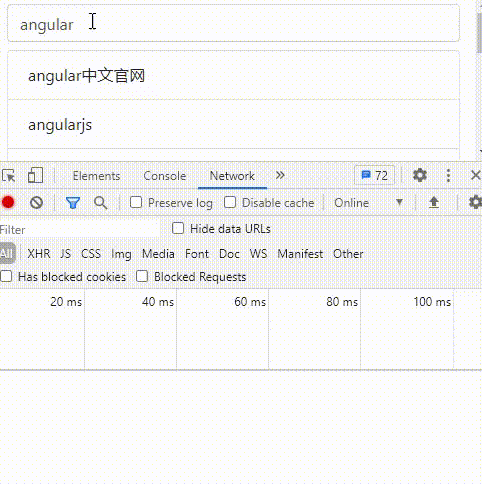Open network search magnifier
This screenshot has height=484, width=482.
tap(100, 203)
